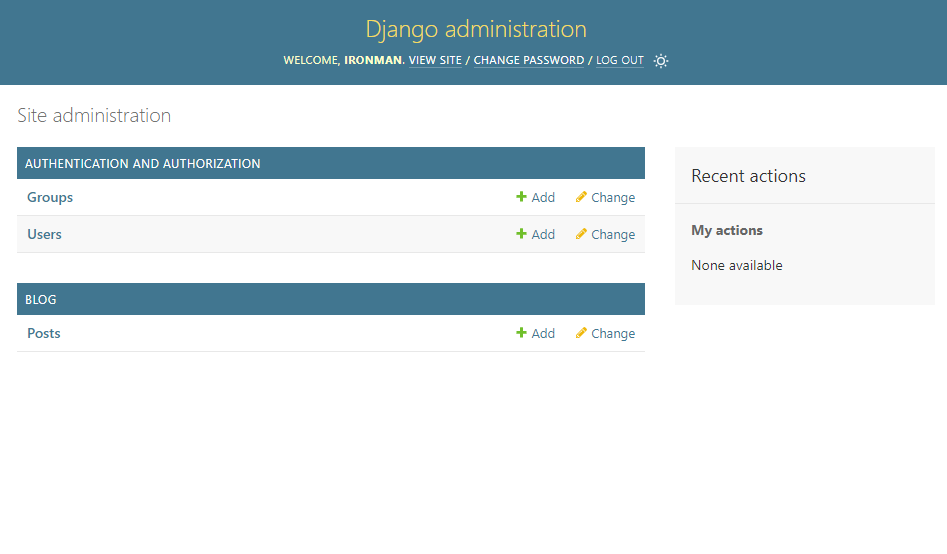This screenshot has height=554, width=947.
Task: Click the My actions subheading
Action: pos(727,230)
